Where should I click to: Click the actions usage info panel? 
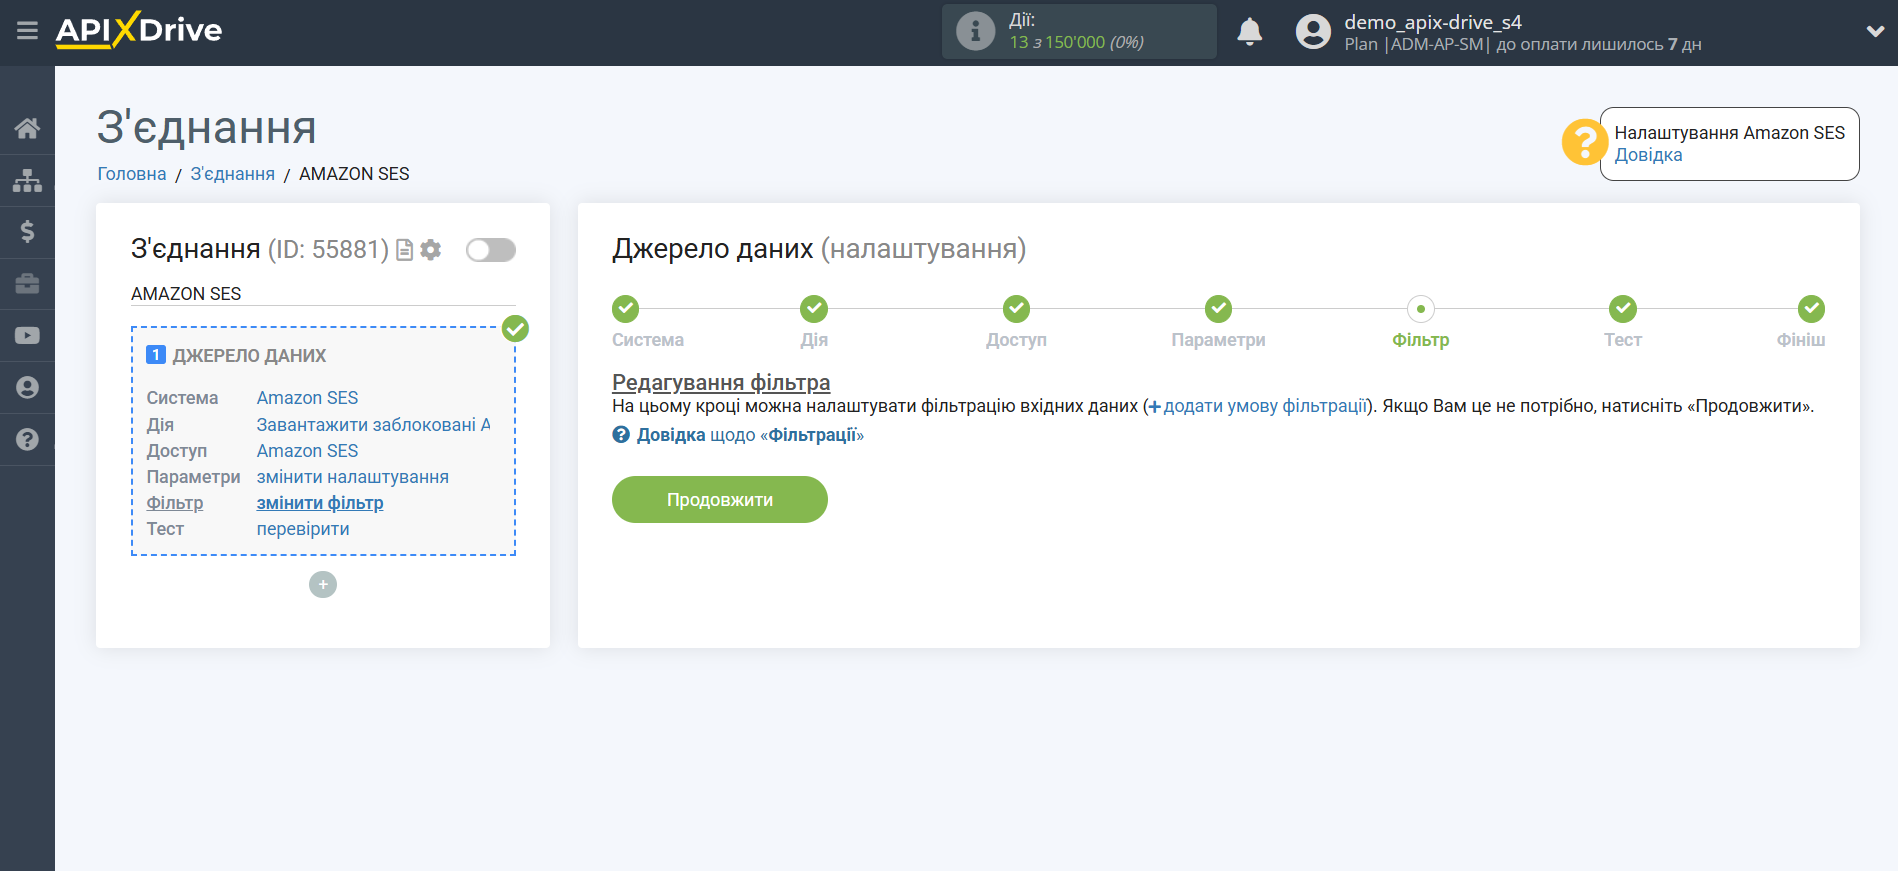pyautogui.click(x=1078, y=32)
